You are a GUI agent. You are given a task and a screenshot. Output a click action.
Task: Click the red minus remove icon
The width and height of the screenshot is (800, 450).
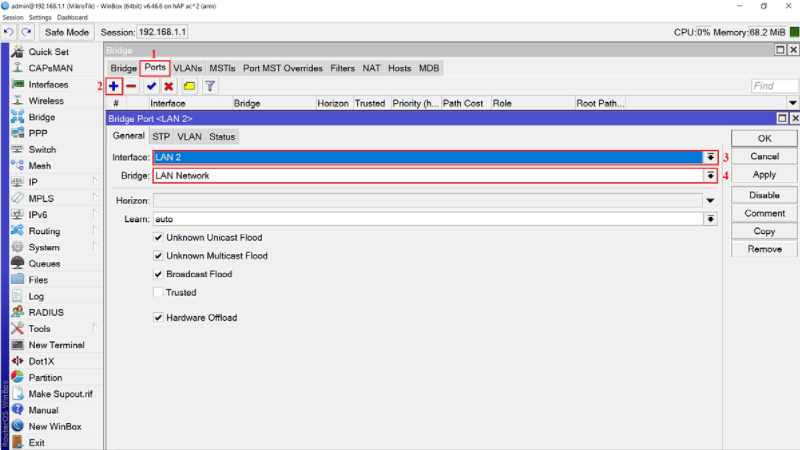tap(131, 86)
